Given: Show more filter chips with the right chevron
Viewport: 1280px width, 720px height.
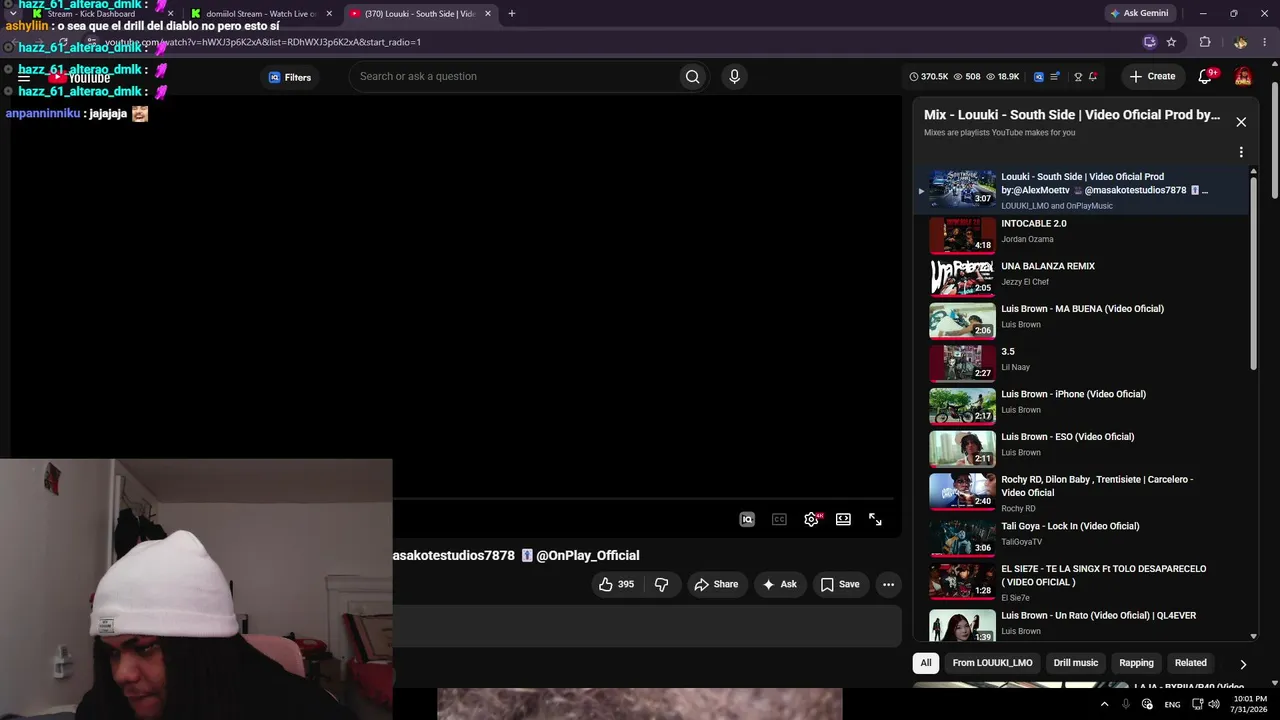Looking at the screenshot, I should 1243,664.
